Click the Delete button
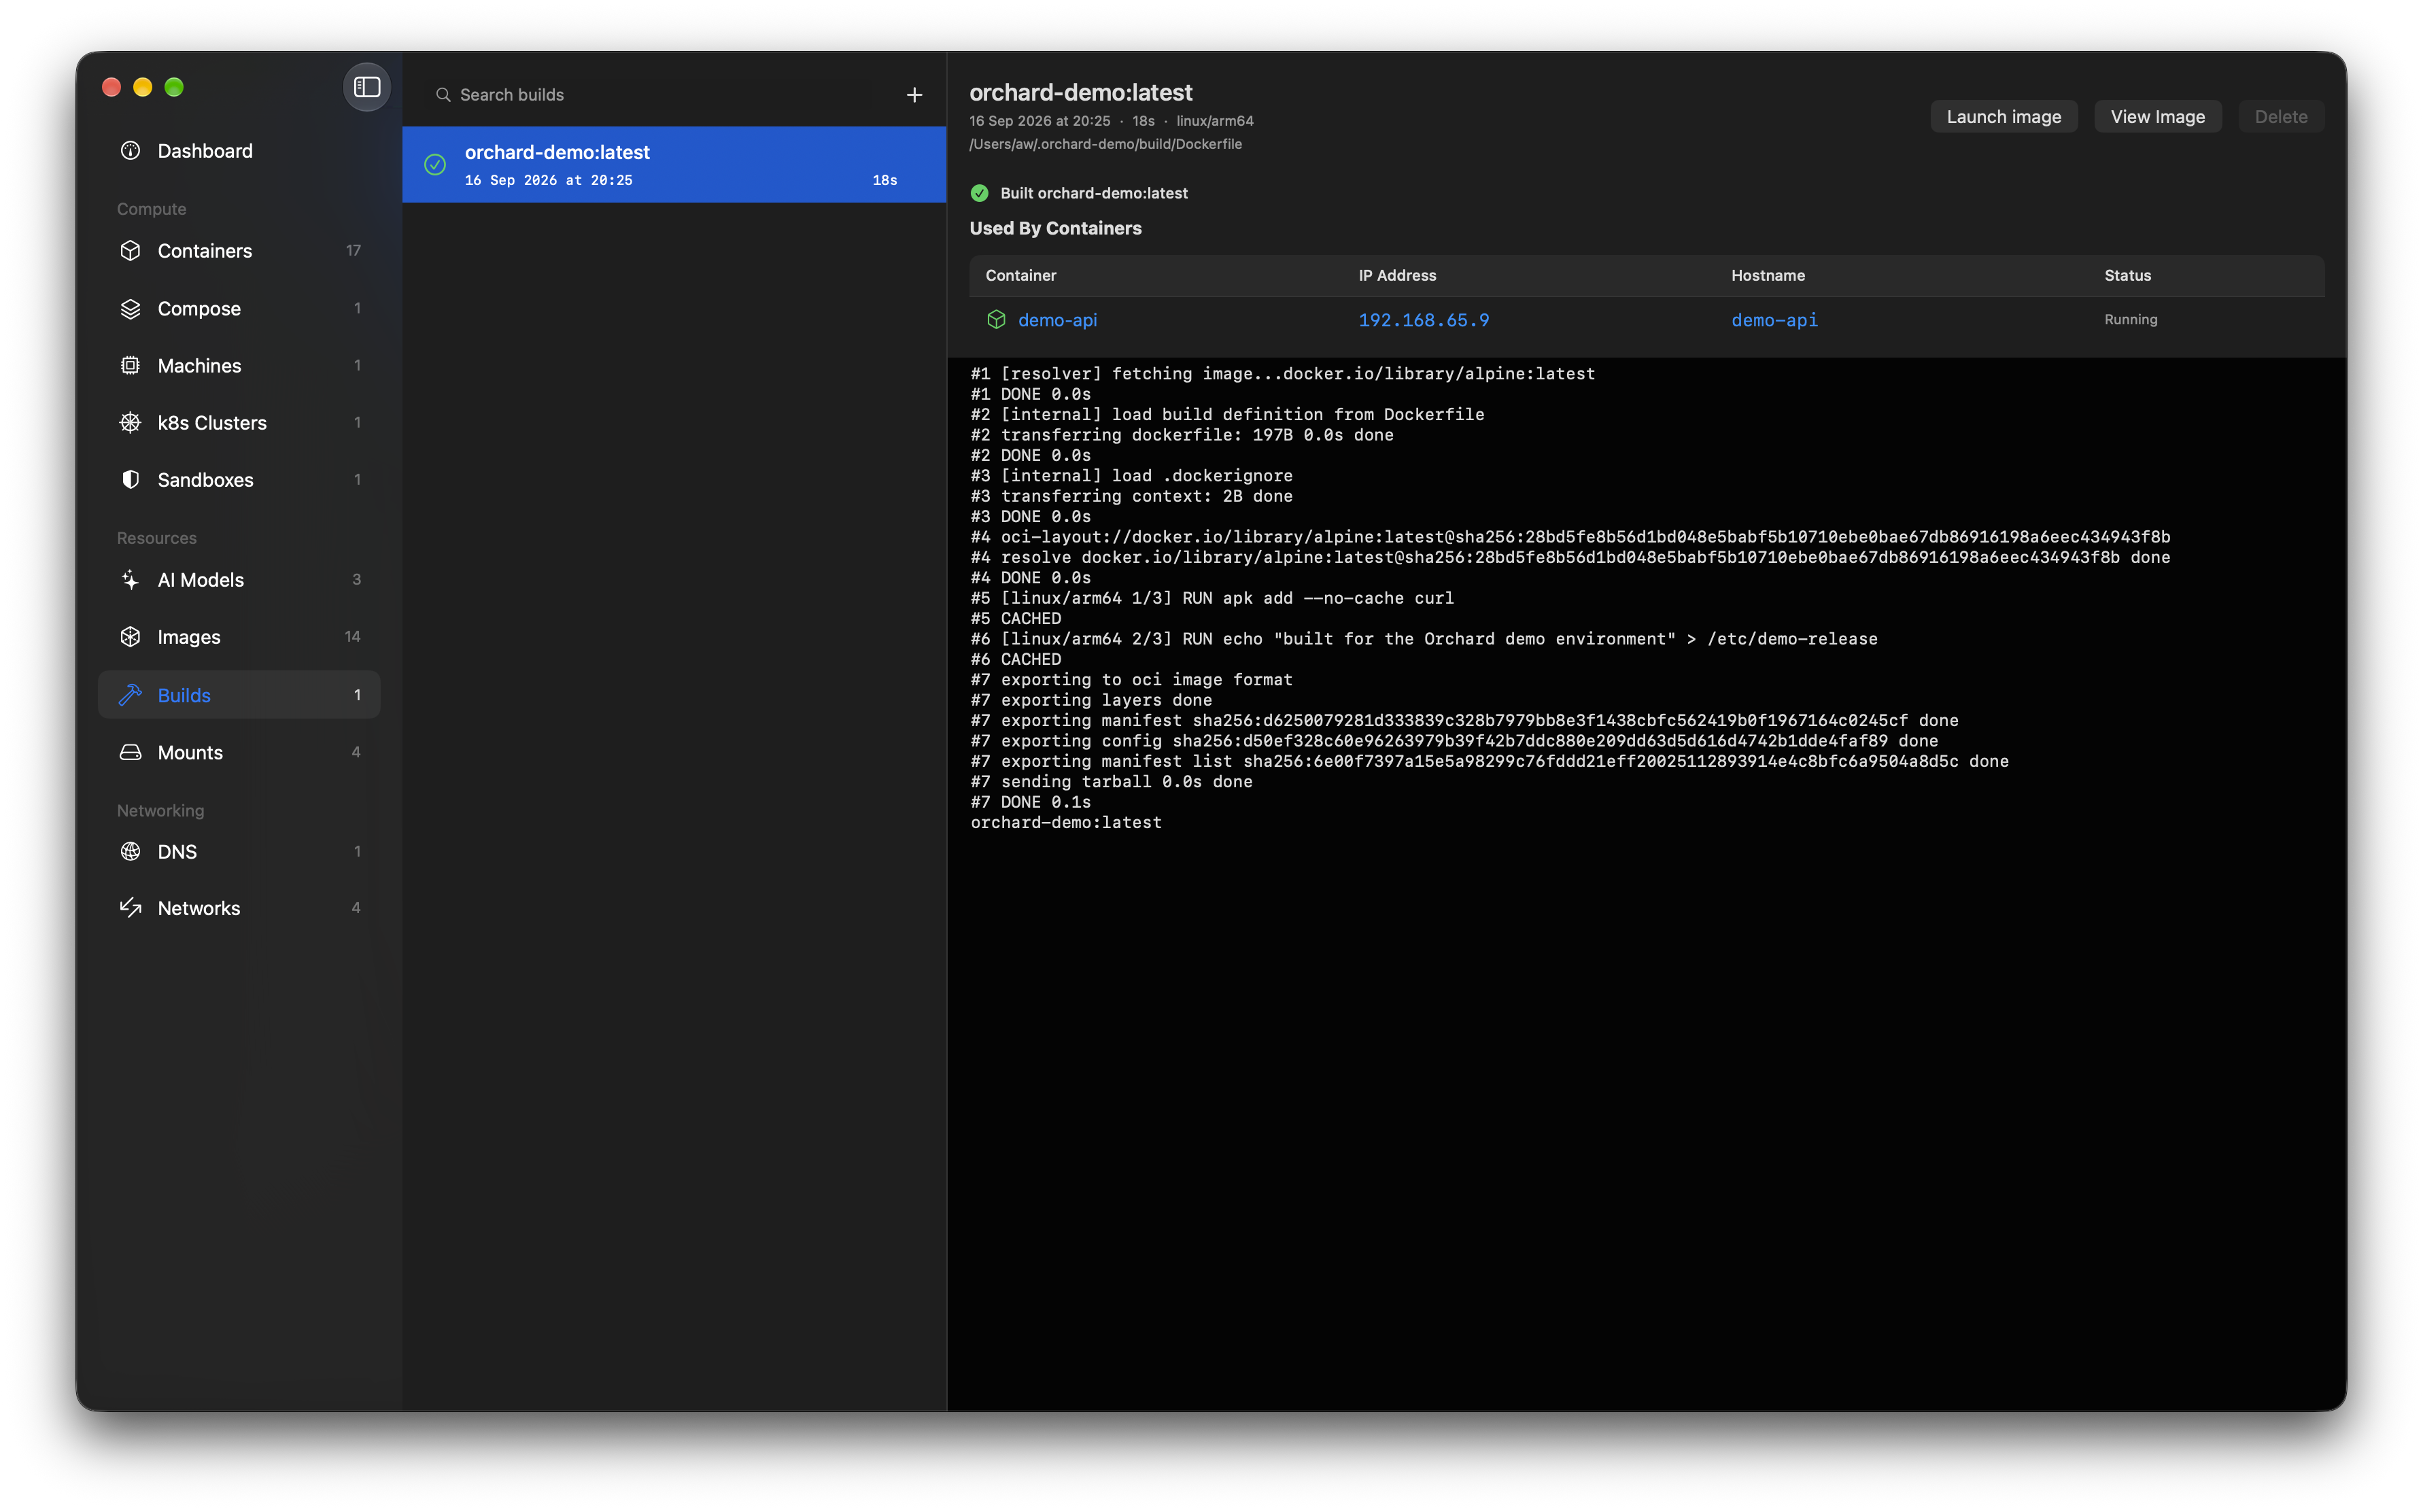This screenshot has height=1512, width=2423. click(2280, 116)
